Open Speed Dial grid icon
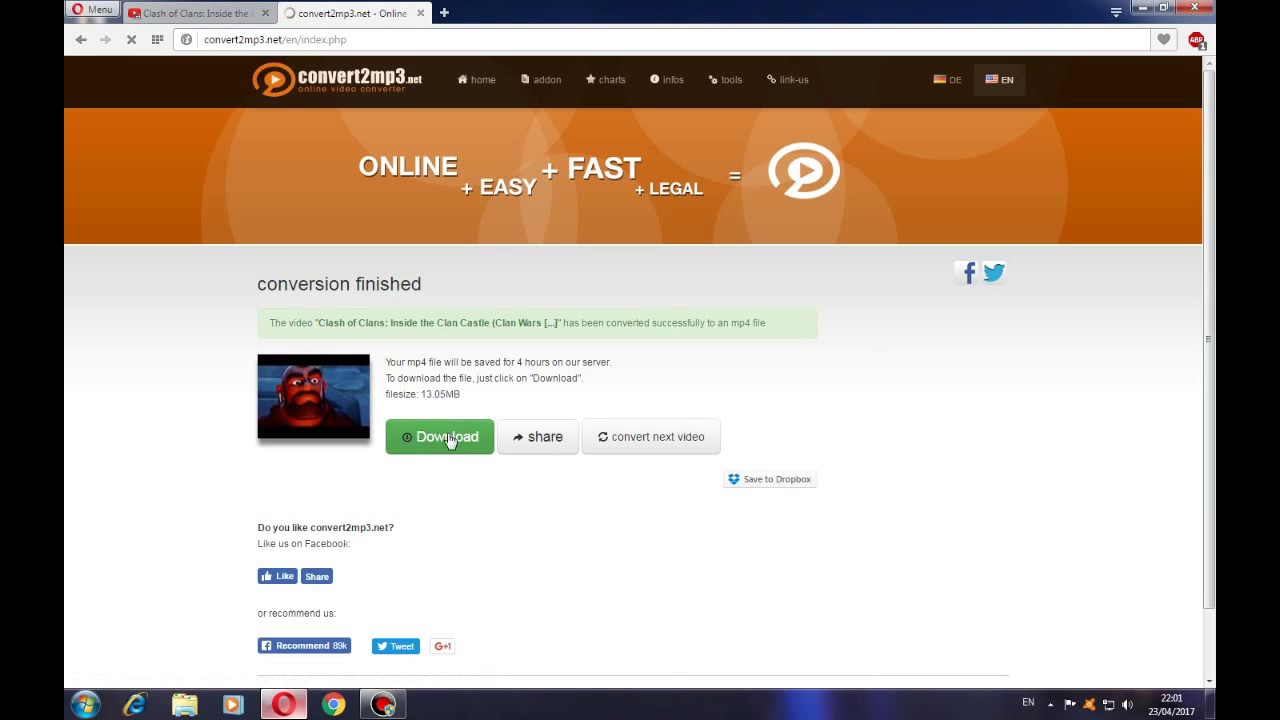1280x720 pixels. tap(157, 39)
